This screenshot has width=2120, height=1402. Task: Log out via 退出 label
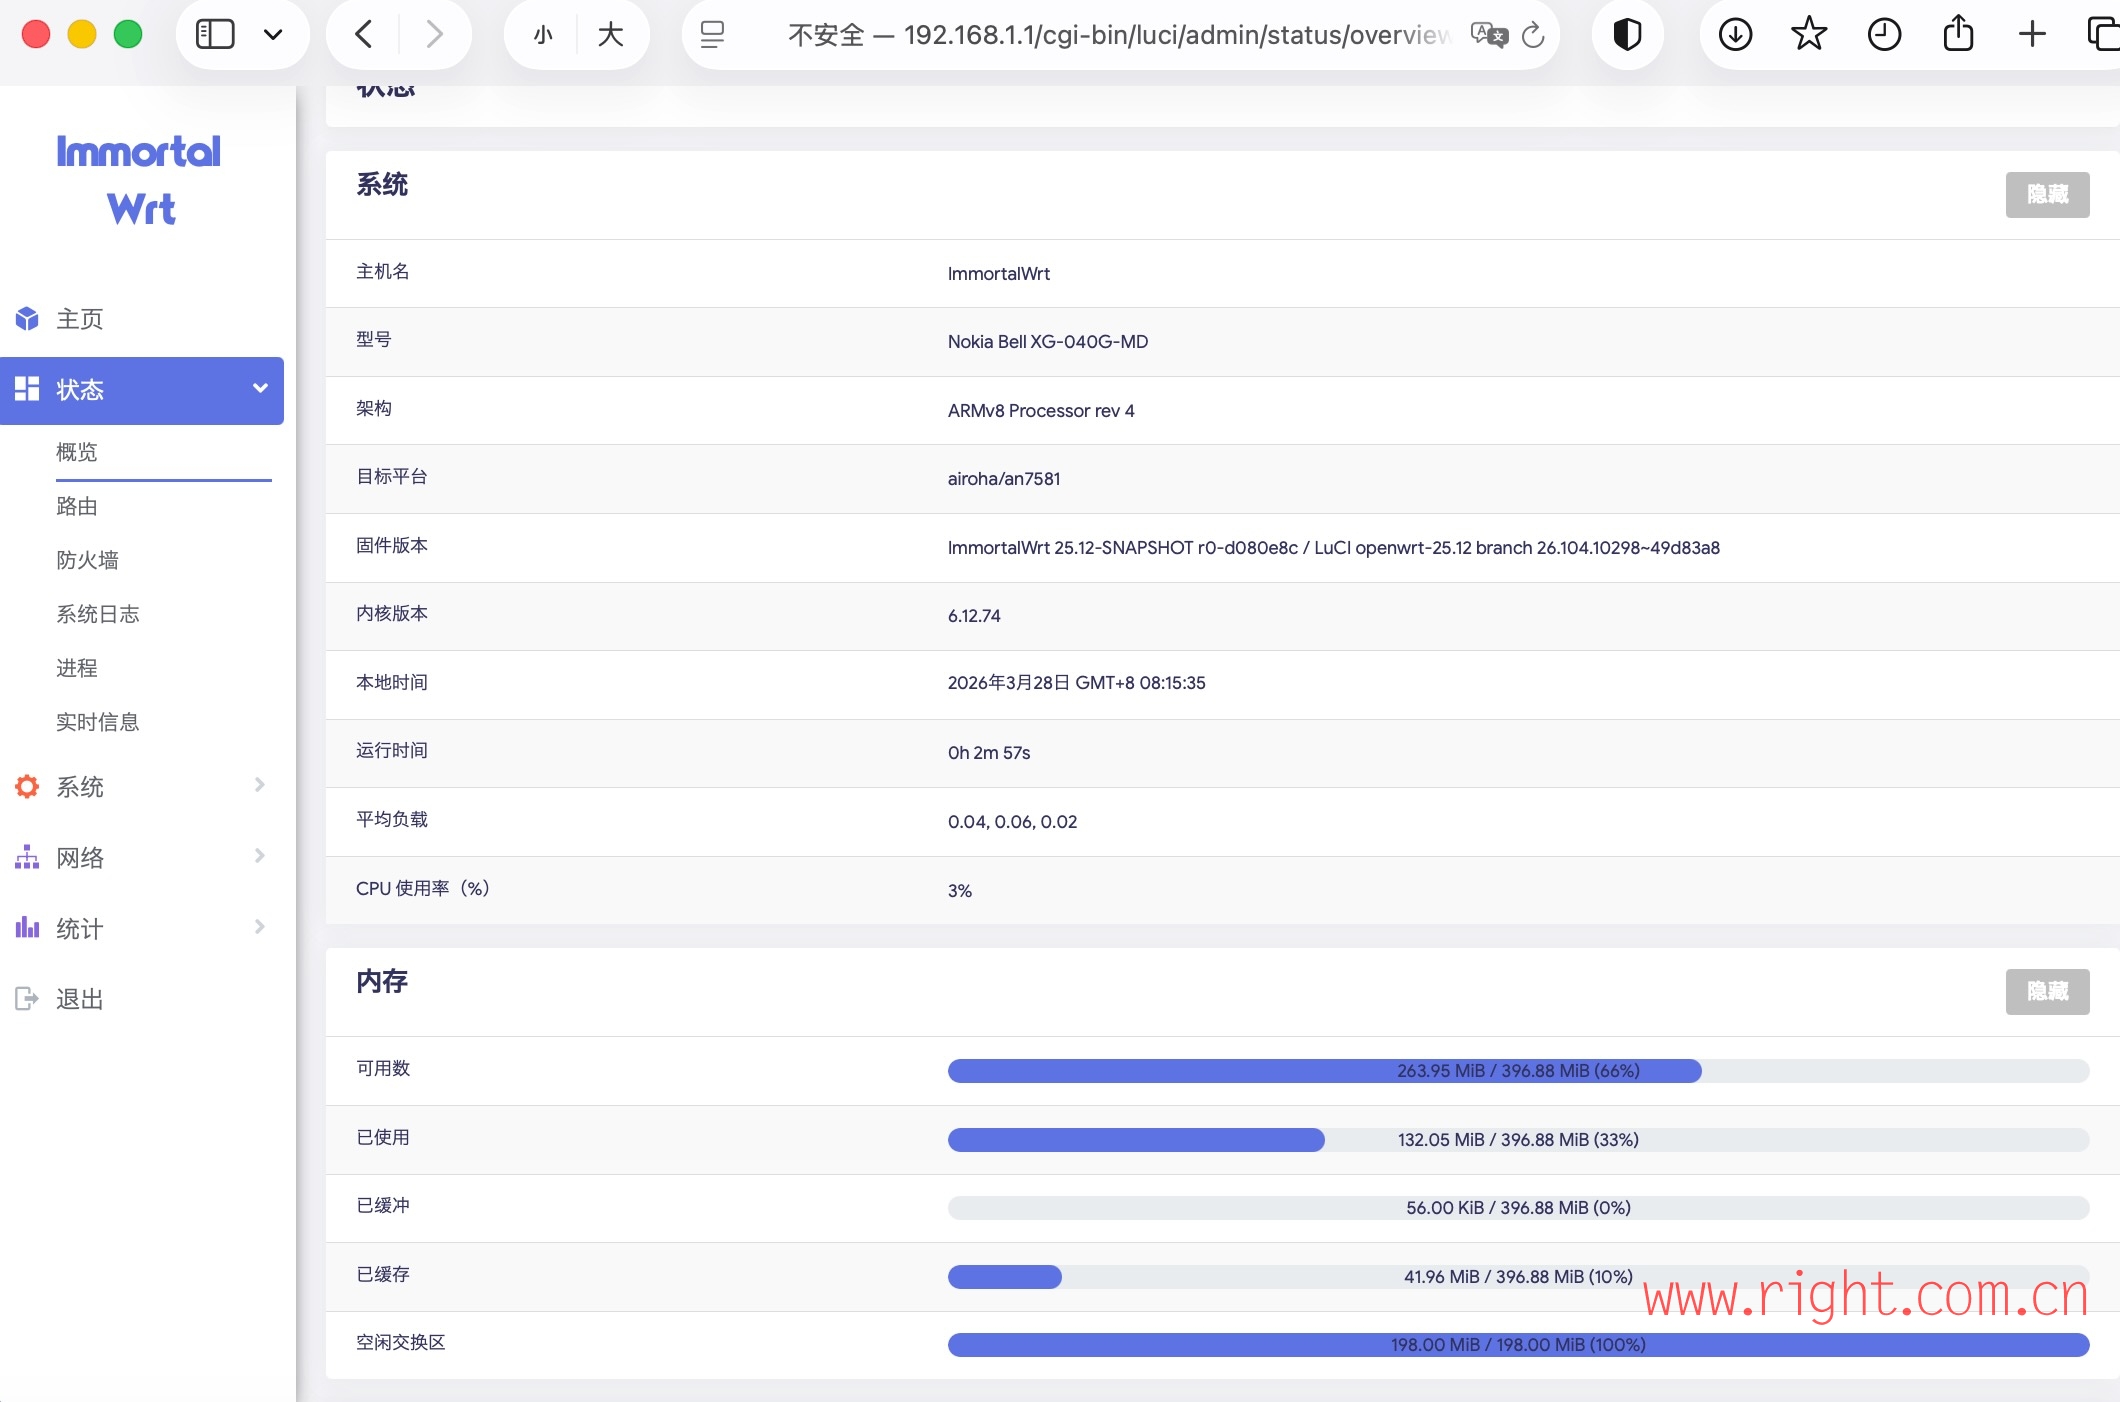[79, 999]
